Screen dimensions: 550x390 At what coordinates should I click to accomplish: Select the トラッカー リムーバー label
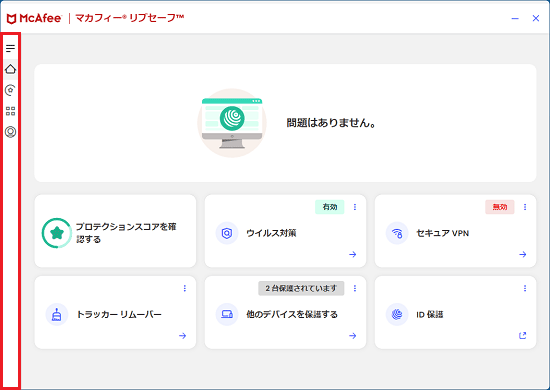pos(119,314)
